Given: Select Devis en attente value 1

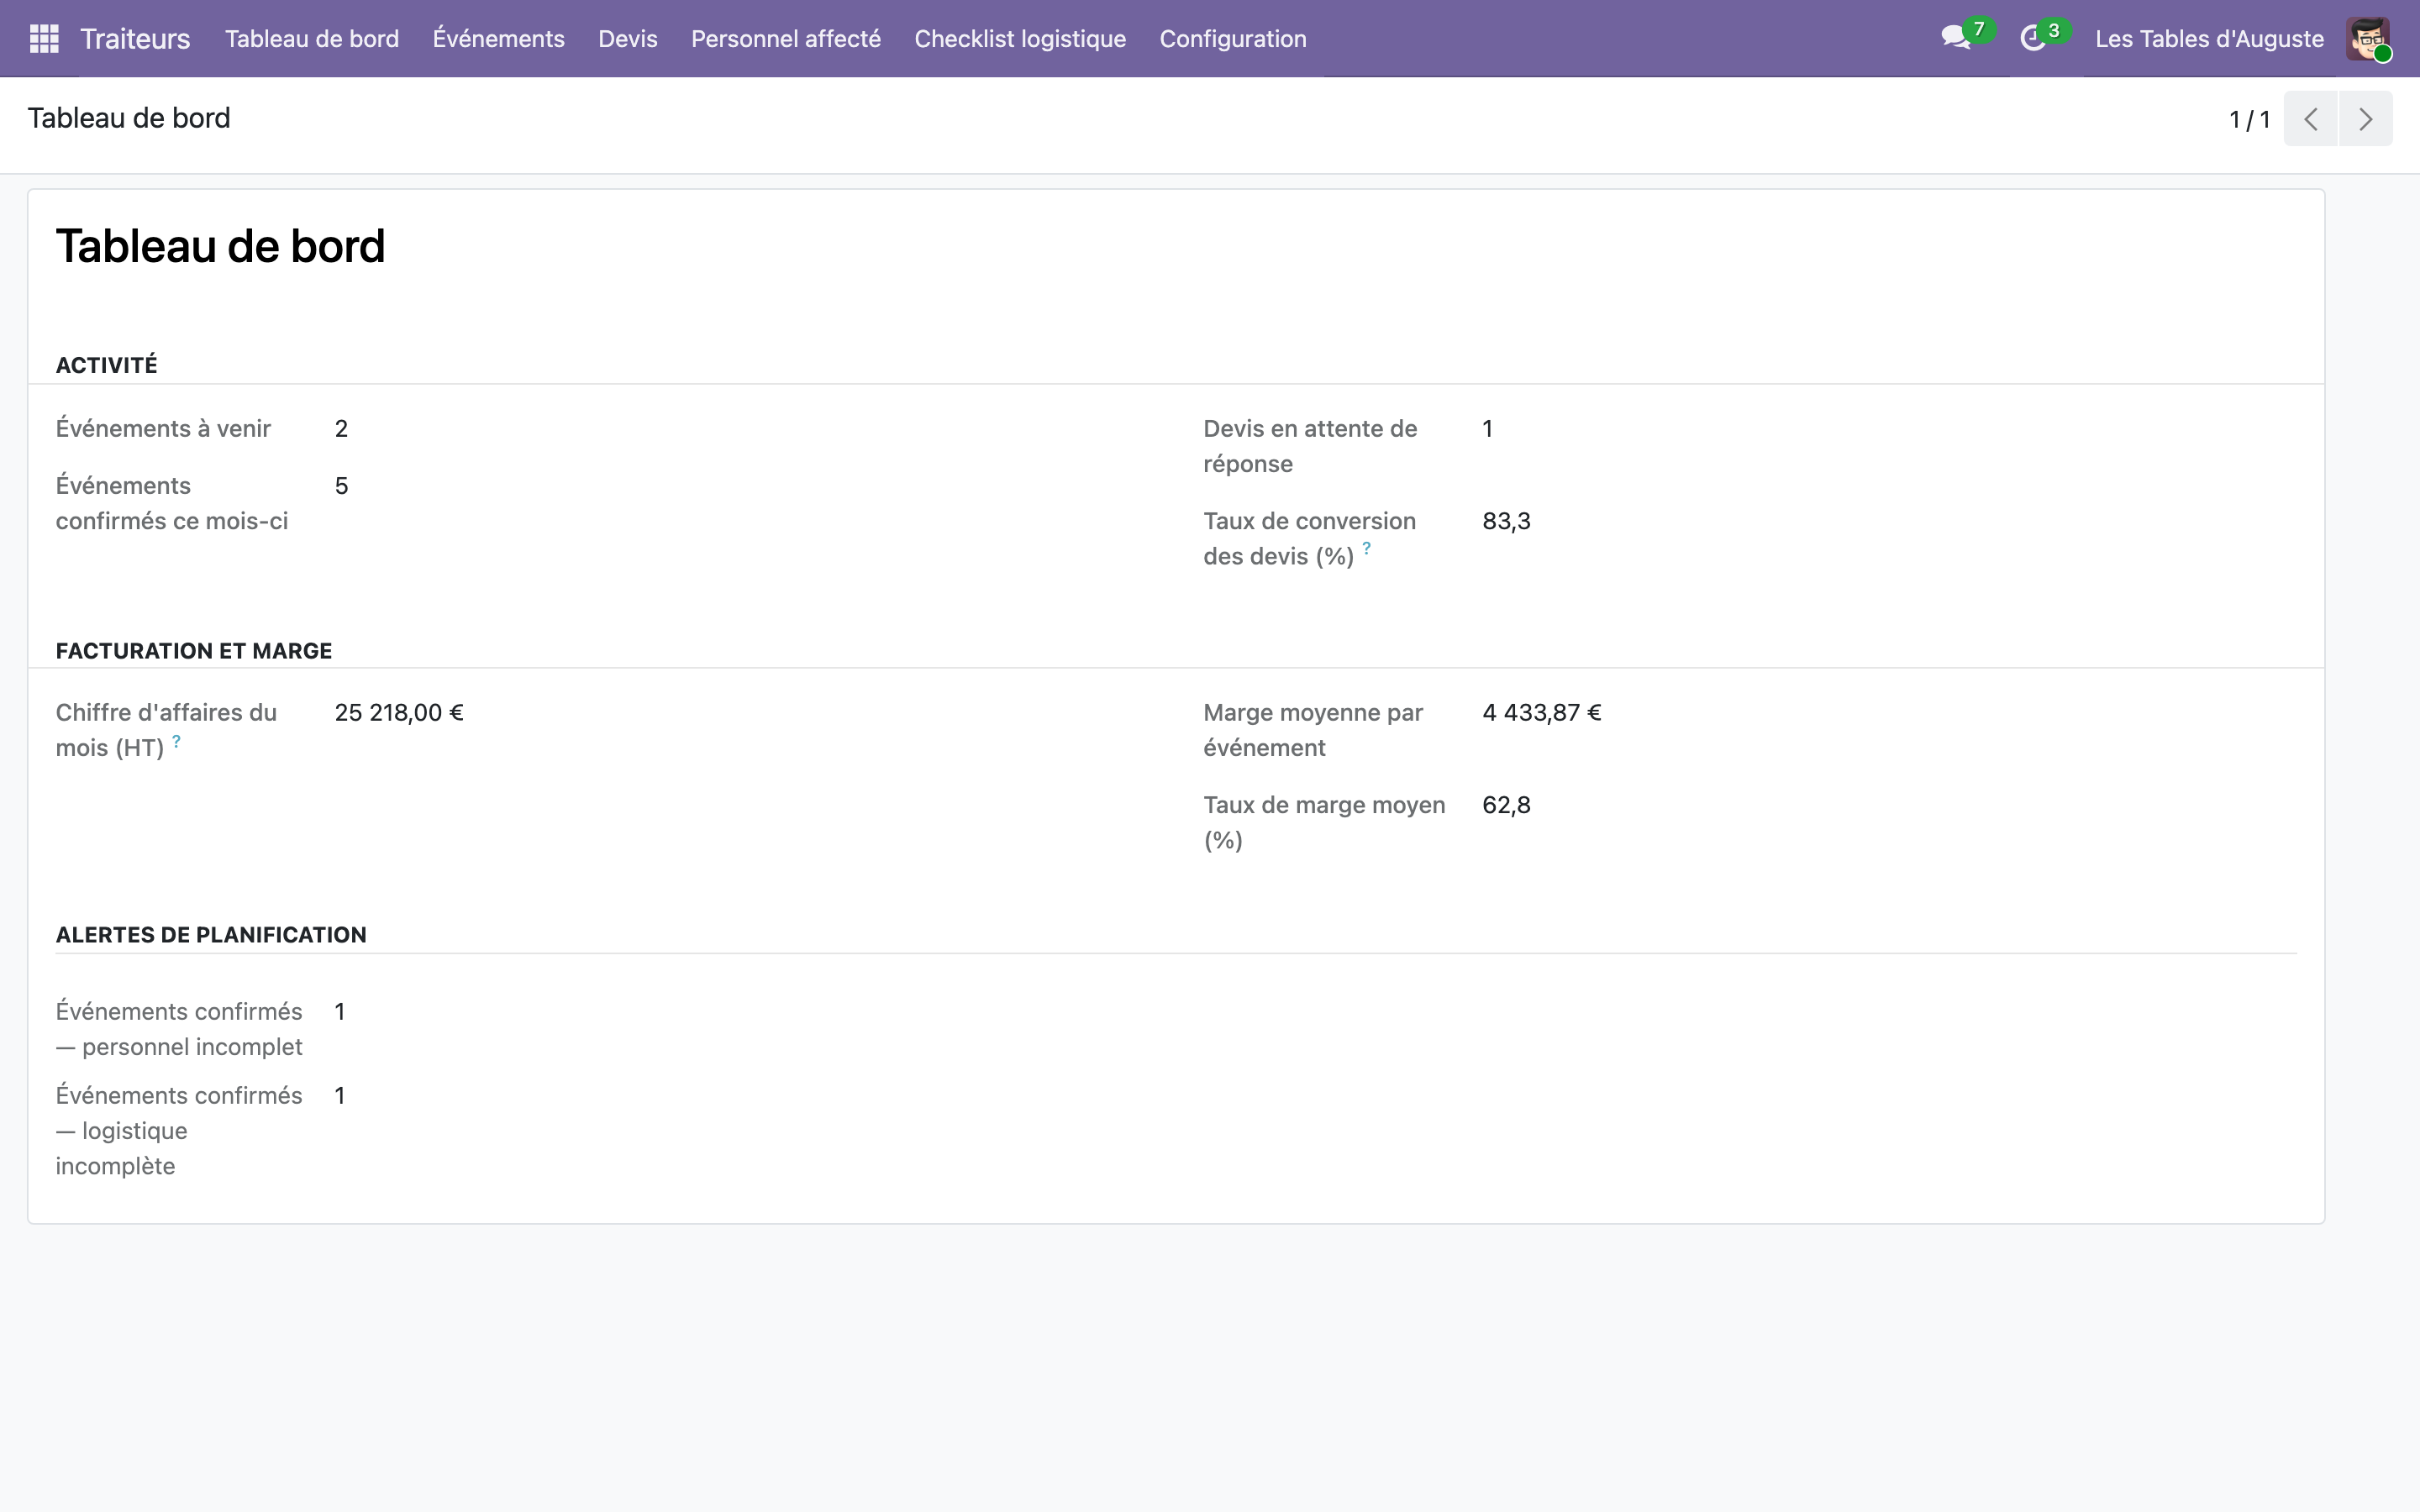Looking at the screenshot, I should (x=1488, y=429).
